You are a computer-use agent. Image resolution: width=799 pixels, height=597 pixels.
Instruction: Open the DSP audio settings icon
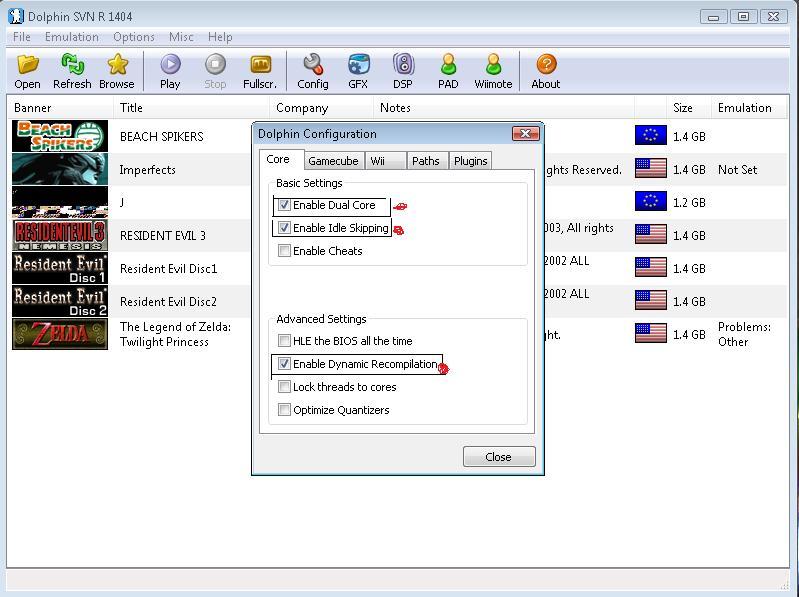[x=403, y=64]
